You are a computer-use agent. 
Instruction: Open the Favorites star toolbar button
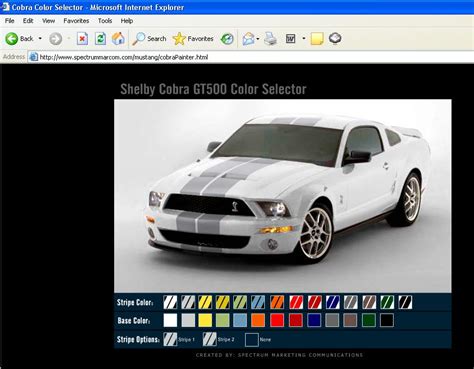(x=193, y=39)
